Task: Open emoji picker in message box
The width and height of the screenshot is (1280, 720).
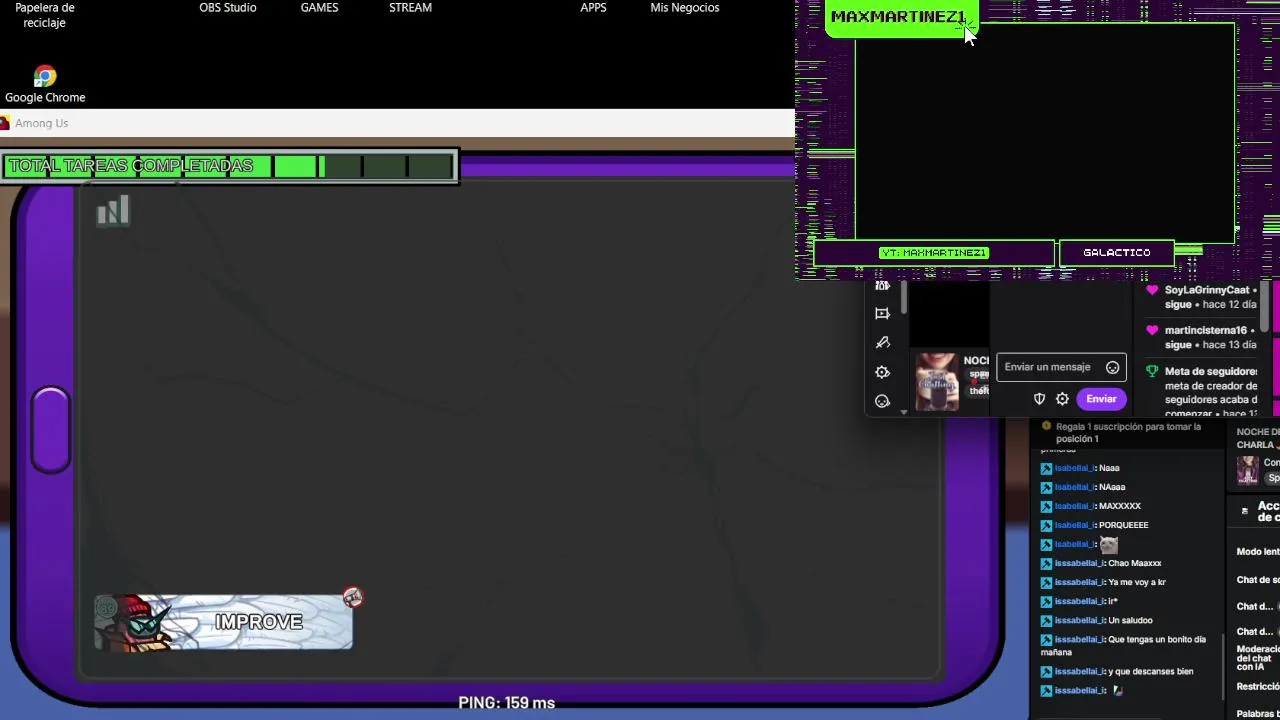Action: [1112, 367]
